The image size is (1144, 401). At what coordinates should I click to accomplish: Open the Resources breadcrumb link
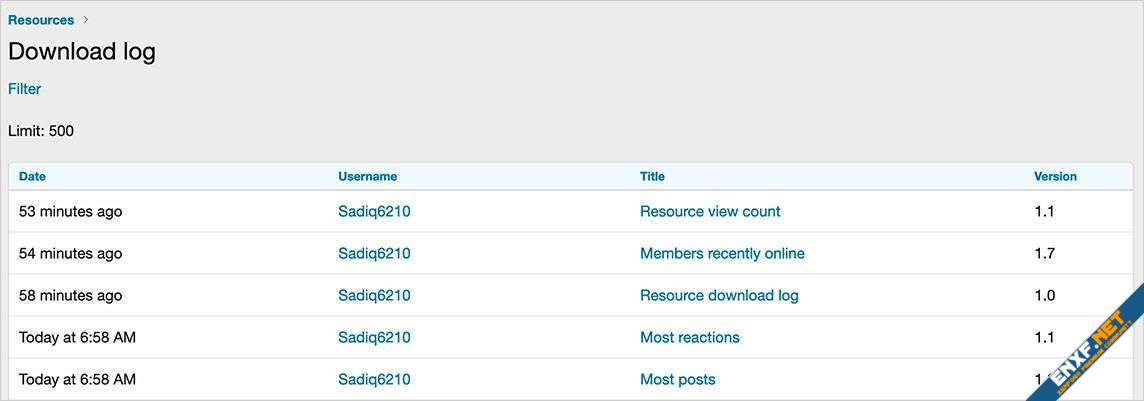tap(41, 20)
